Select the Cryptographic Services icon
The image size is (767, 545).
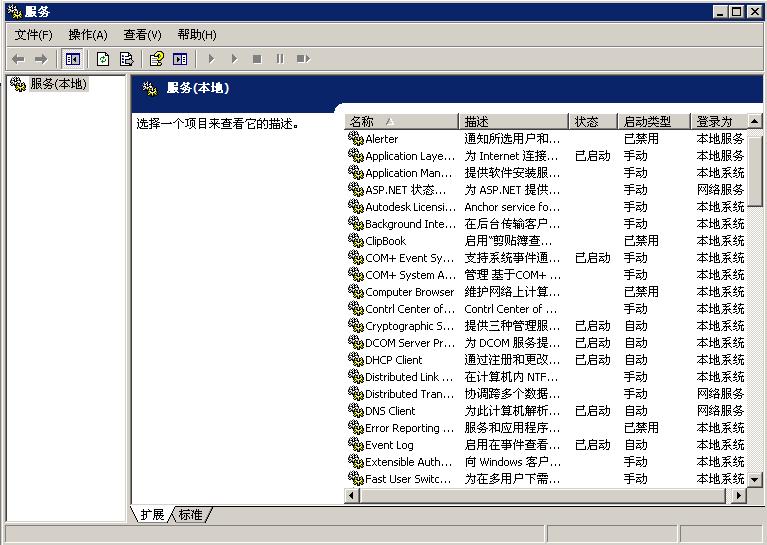coord(356,325)
